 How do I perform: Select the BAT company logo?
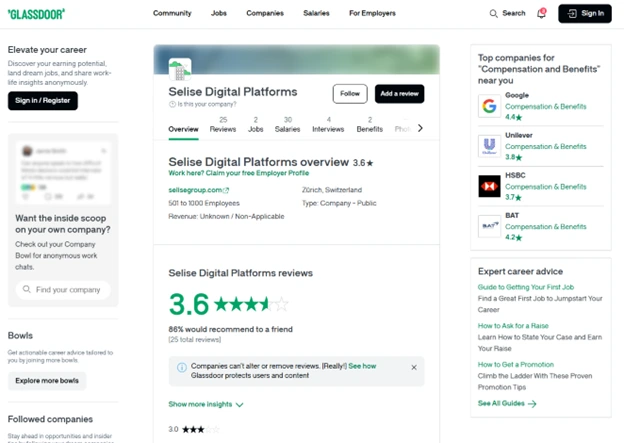tap(489, 227)
